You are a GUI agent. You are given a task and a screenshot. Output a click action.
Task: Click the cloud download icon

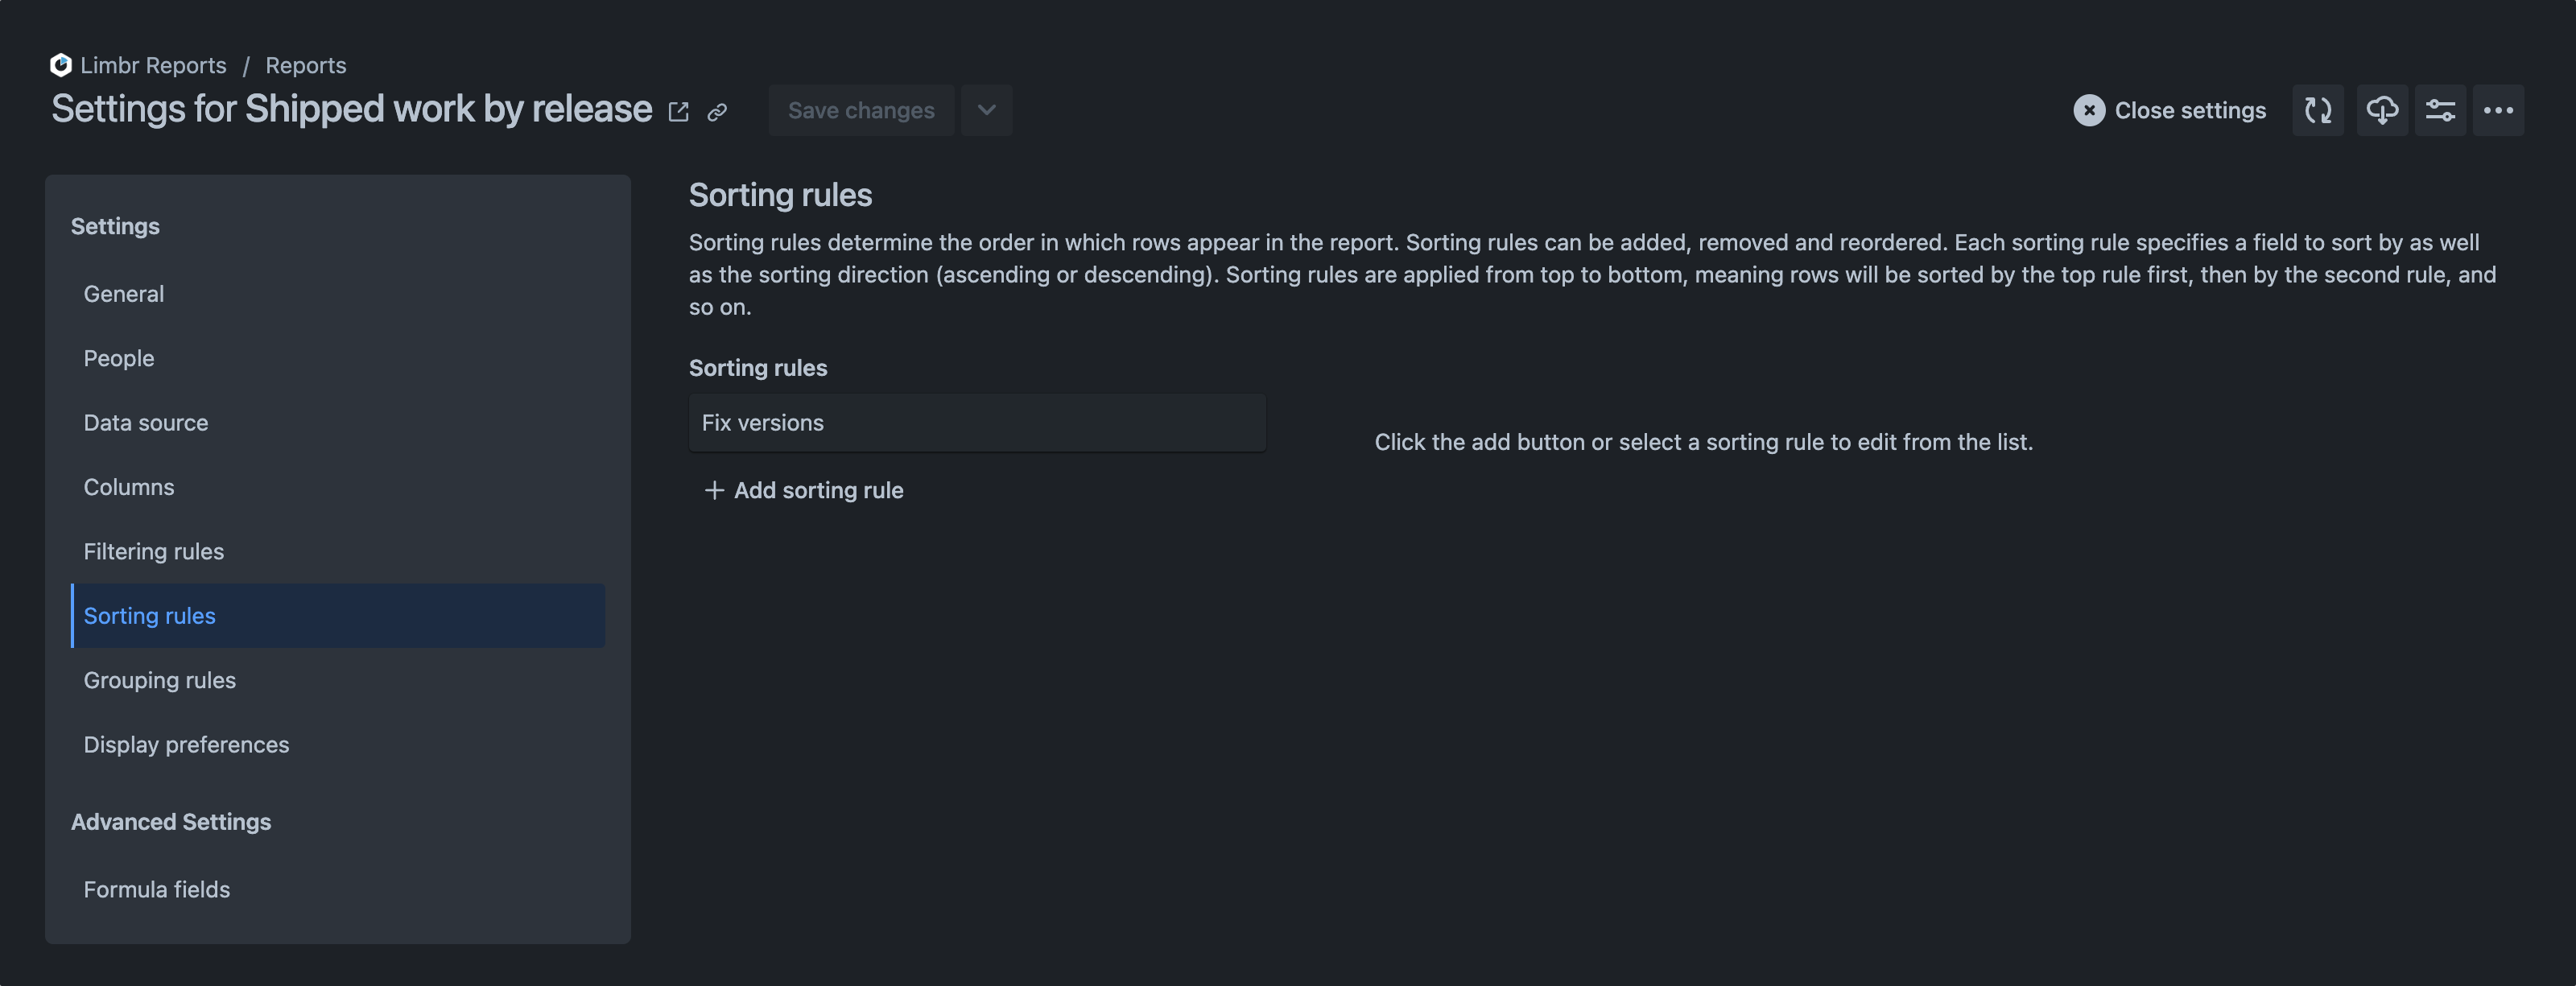[x=2382, y=110]
